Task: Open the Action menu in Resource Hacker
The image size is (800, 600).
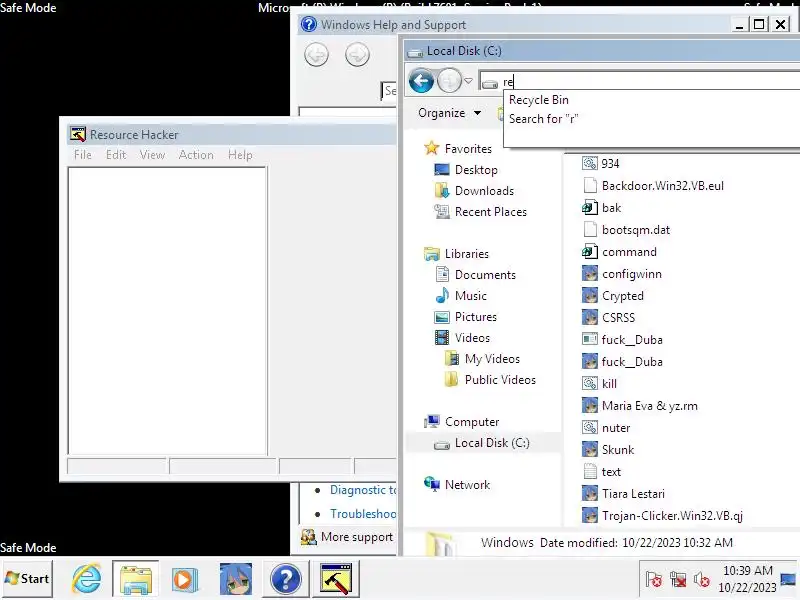Action: click(x=196, y=155)
